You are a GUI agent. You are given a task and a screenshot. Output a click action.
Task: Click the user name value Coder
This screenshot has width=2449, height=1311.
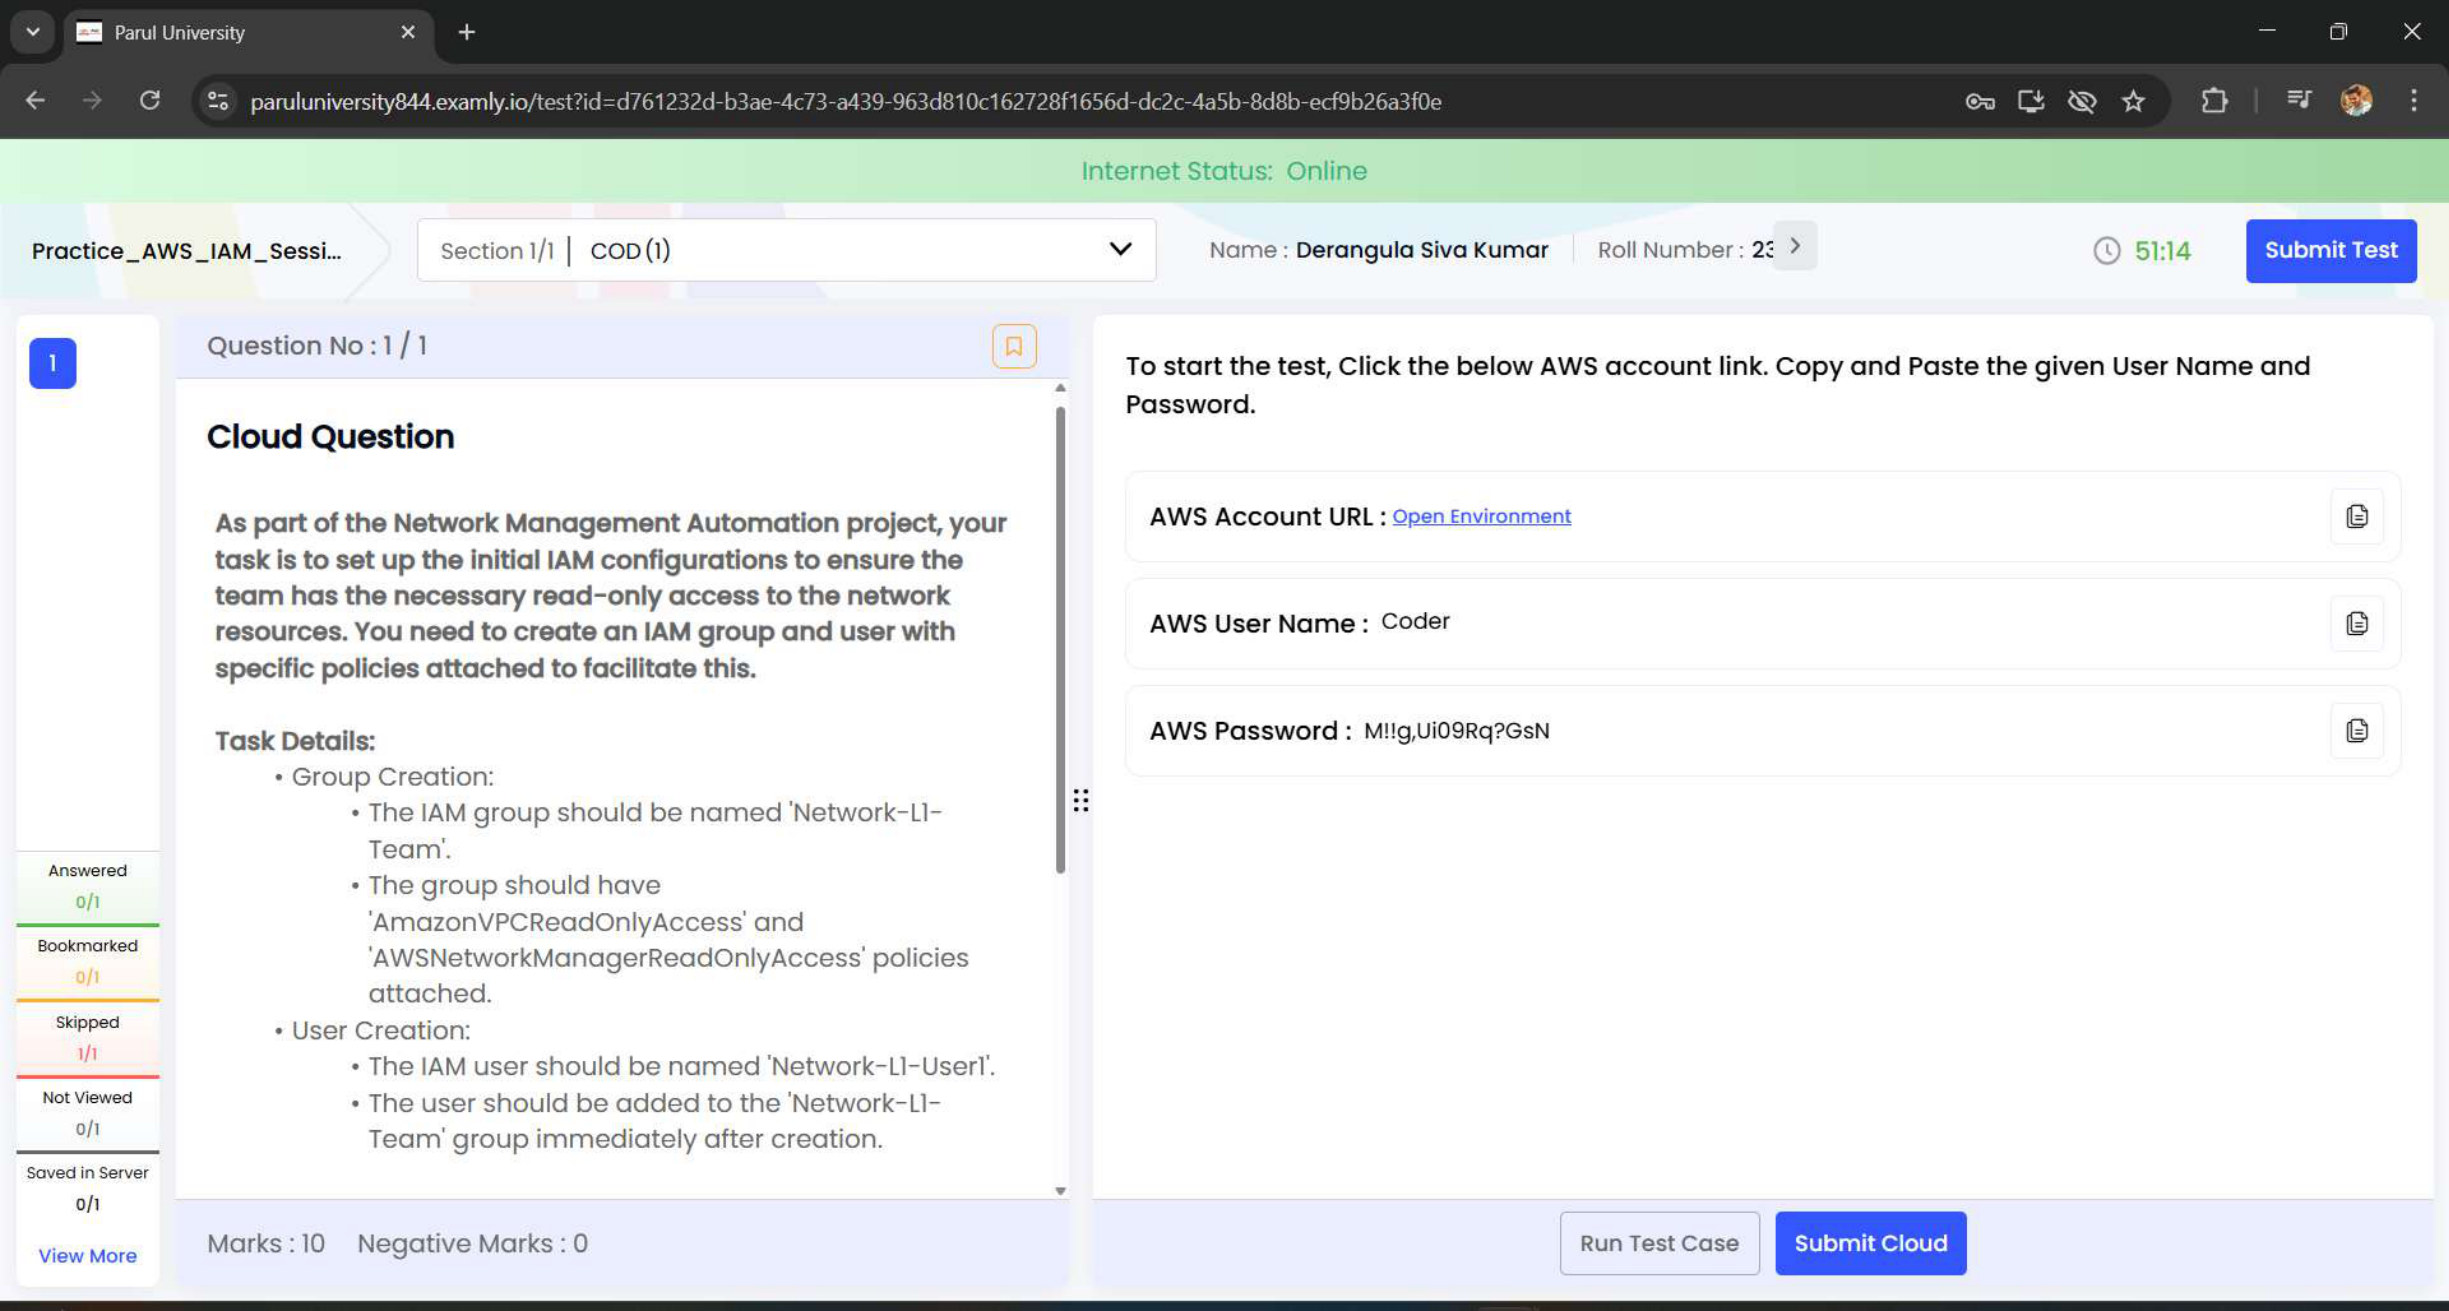pyautogui.click(x=1415, y=622)
